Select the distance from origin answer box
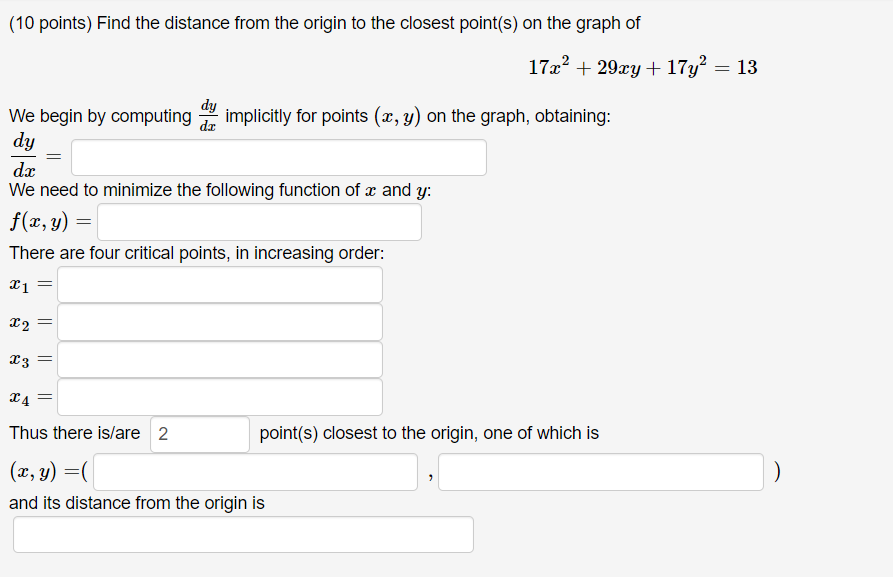The image size is (893, 577). (x=241, y=534)
